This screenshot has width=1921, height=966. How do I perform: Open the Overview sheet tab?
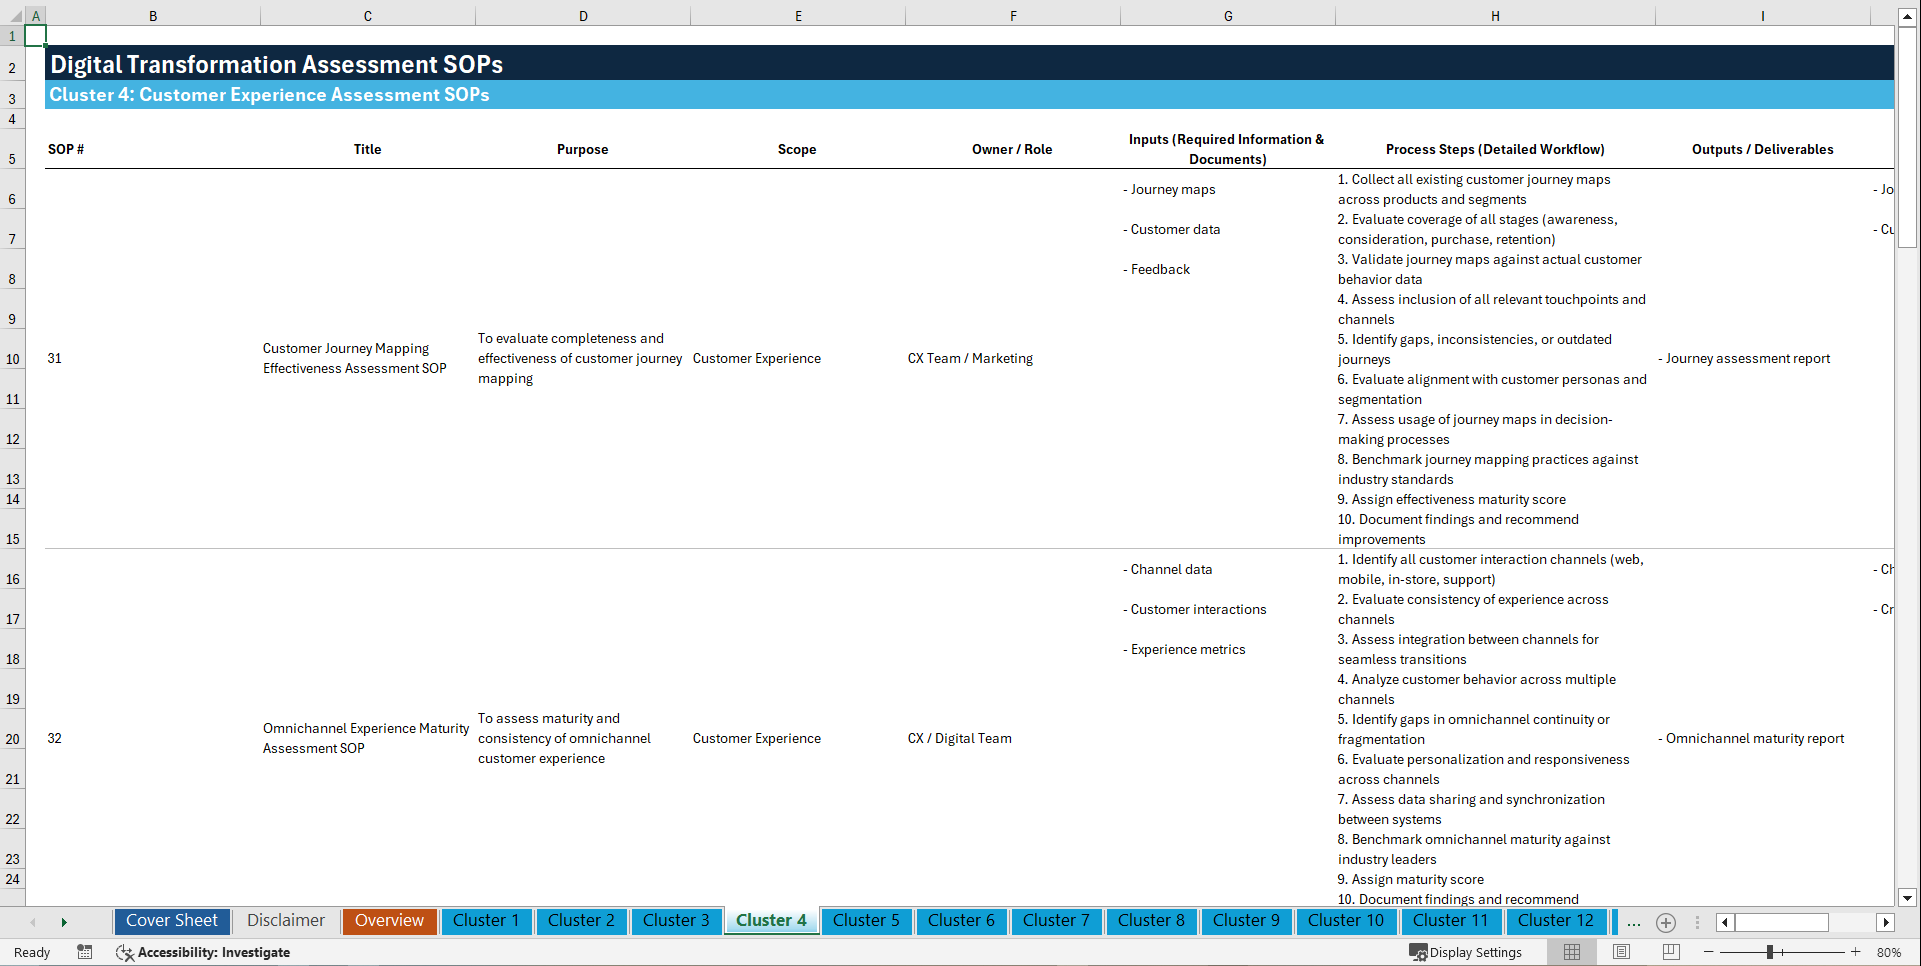point(389,921)
